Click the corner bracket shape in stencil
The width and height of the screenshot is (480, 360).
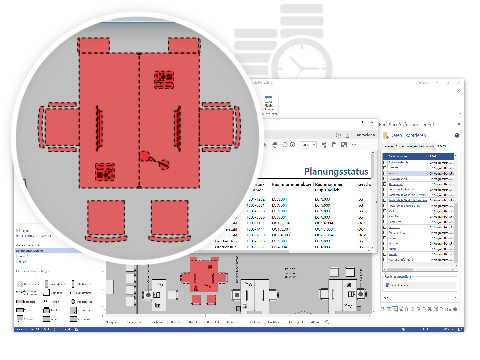[x=46, y=292]
